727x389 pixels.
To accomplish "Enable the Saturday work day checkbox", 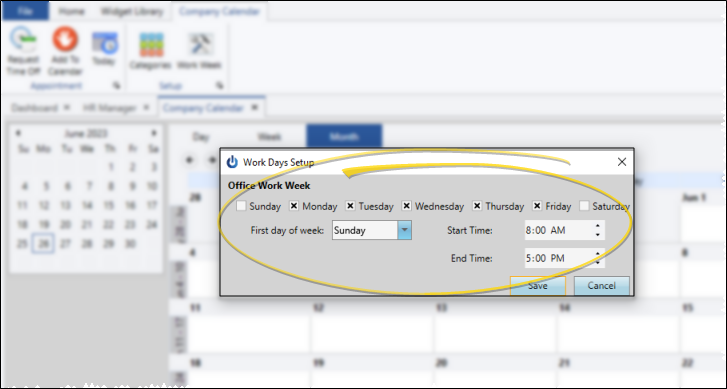I will 584,206.
